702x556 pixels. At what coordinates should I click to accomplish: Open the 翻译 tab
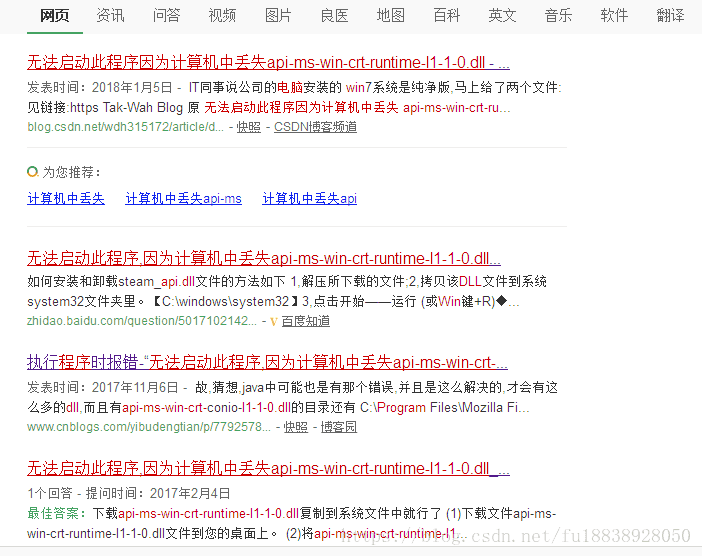point(670,16)
